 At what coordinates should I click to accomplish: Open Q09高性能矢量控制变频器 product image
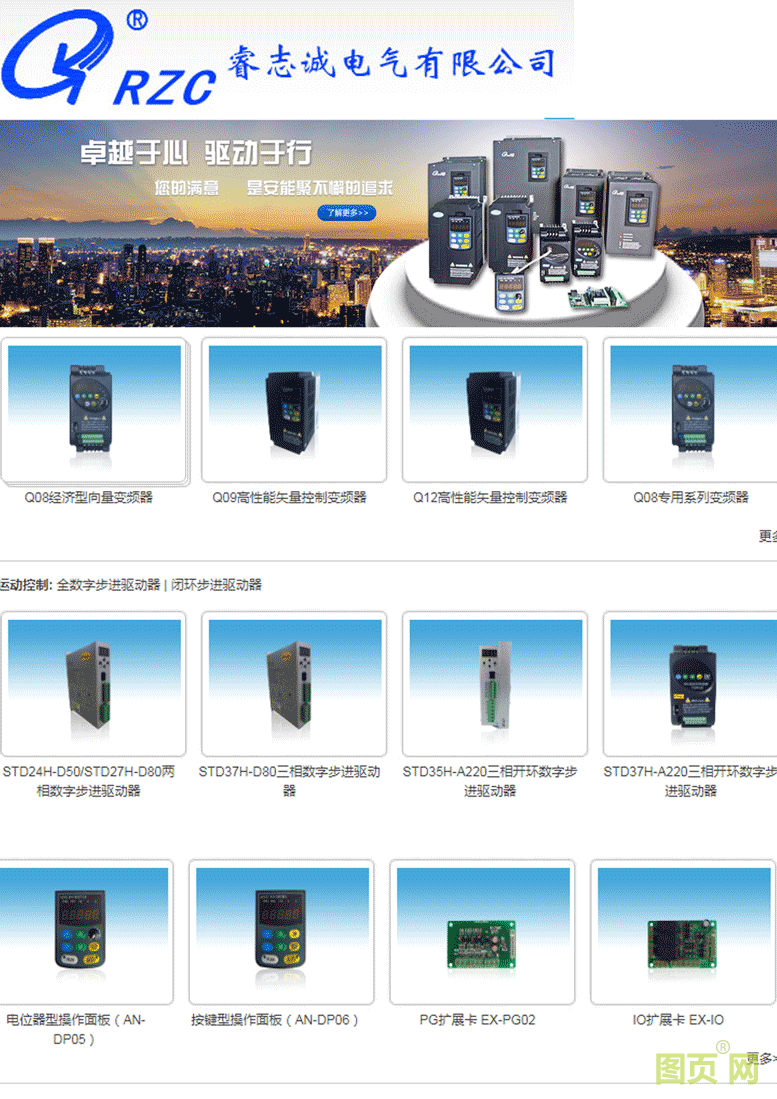point(294,410)
